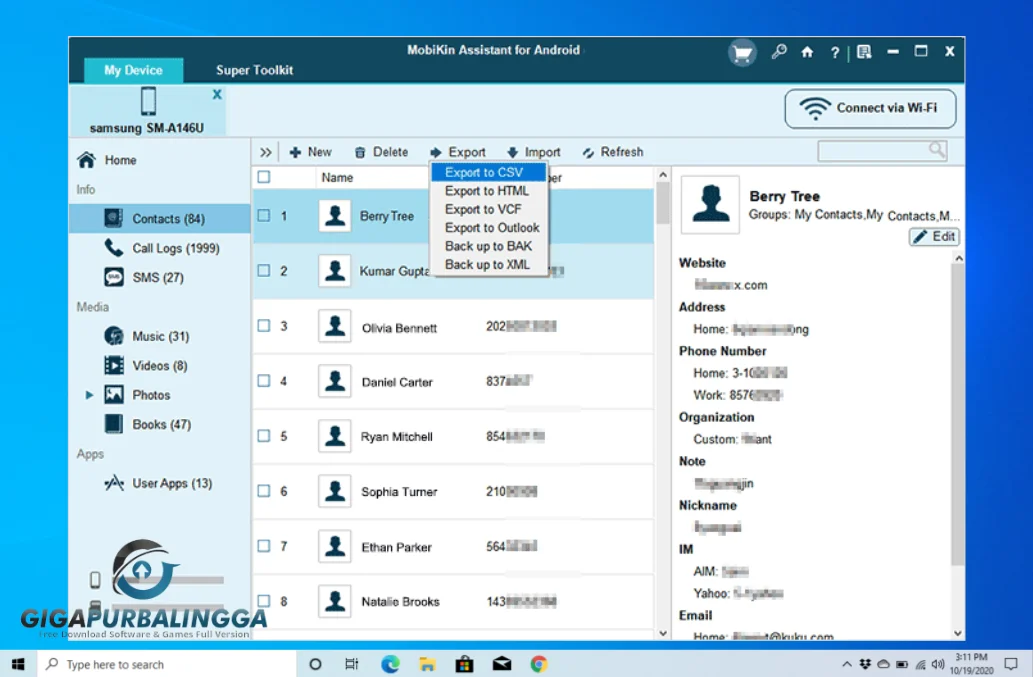Click Daniel Carter's avatar icon
1033x677 pixels.
[x=335, y=381]
